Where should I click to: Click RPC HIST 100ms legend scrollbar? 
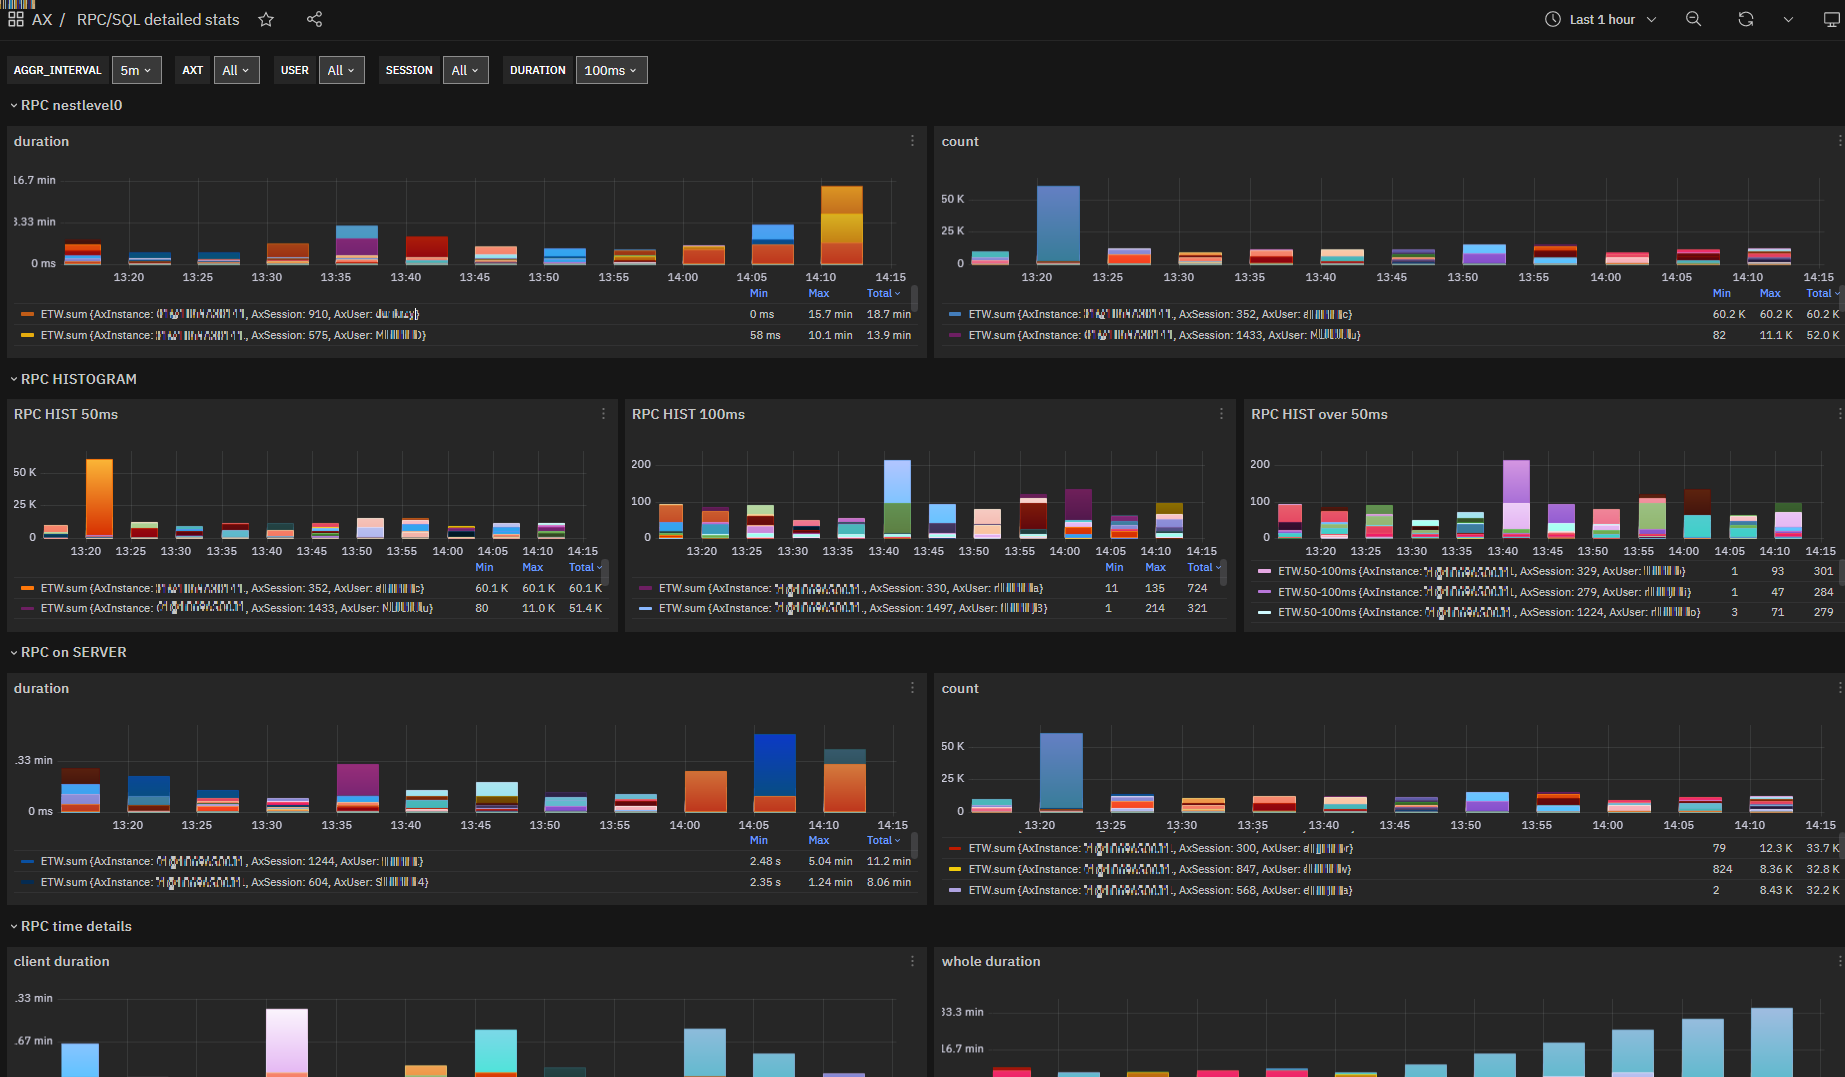[1223, 572]
